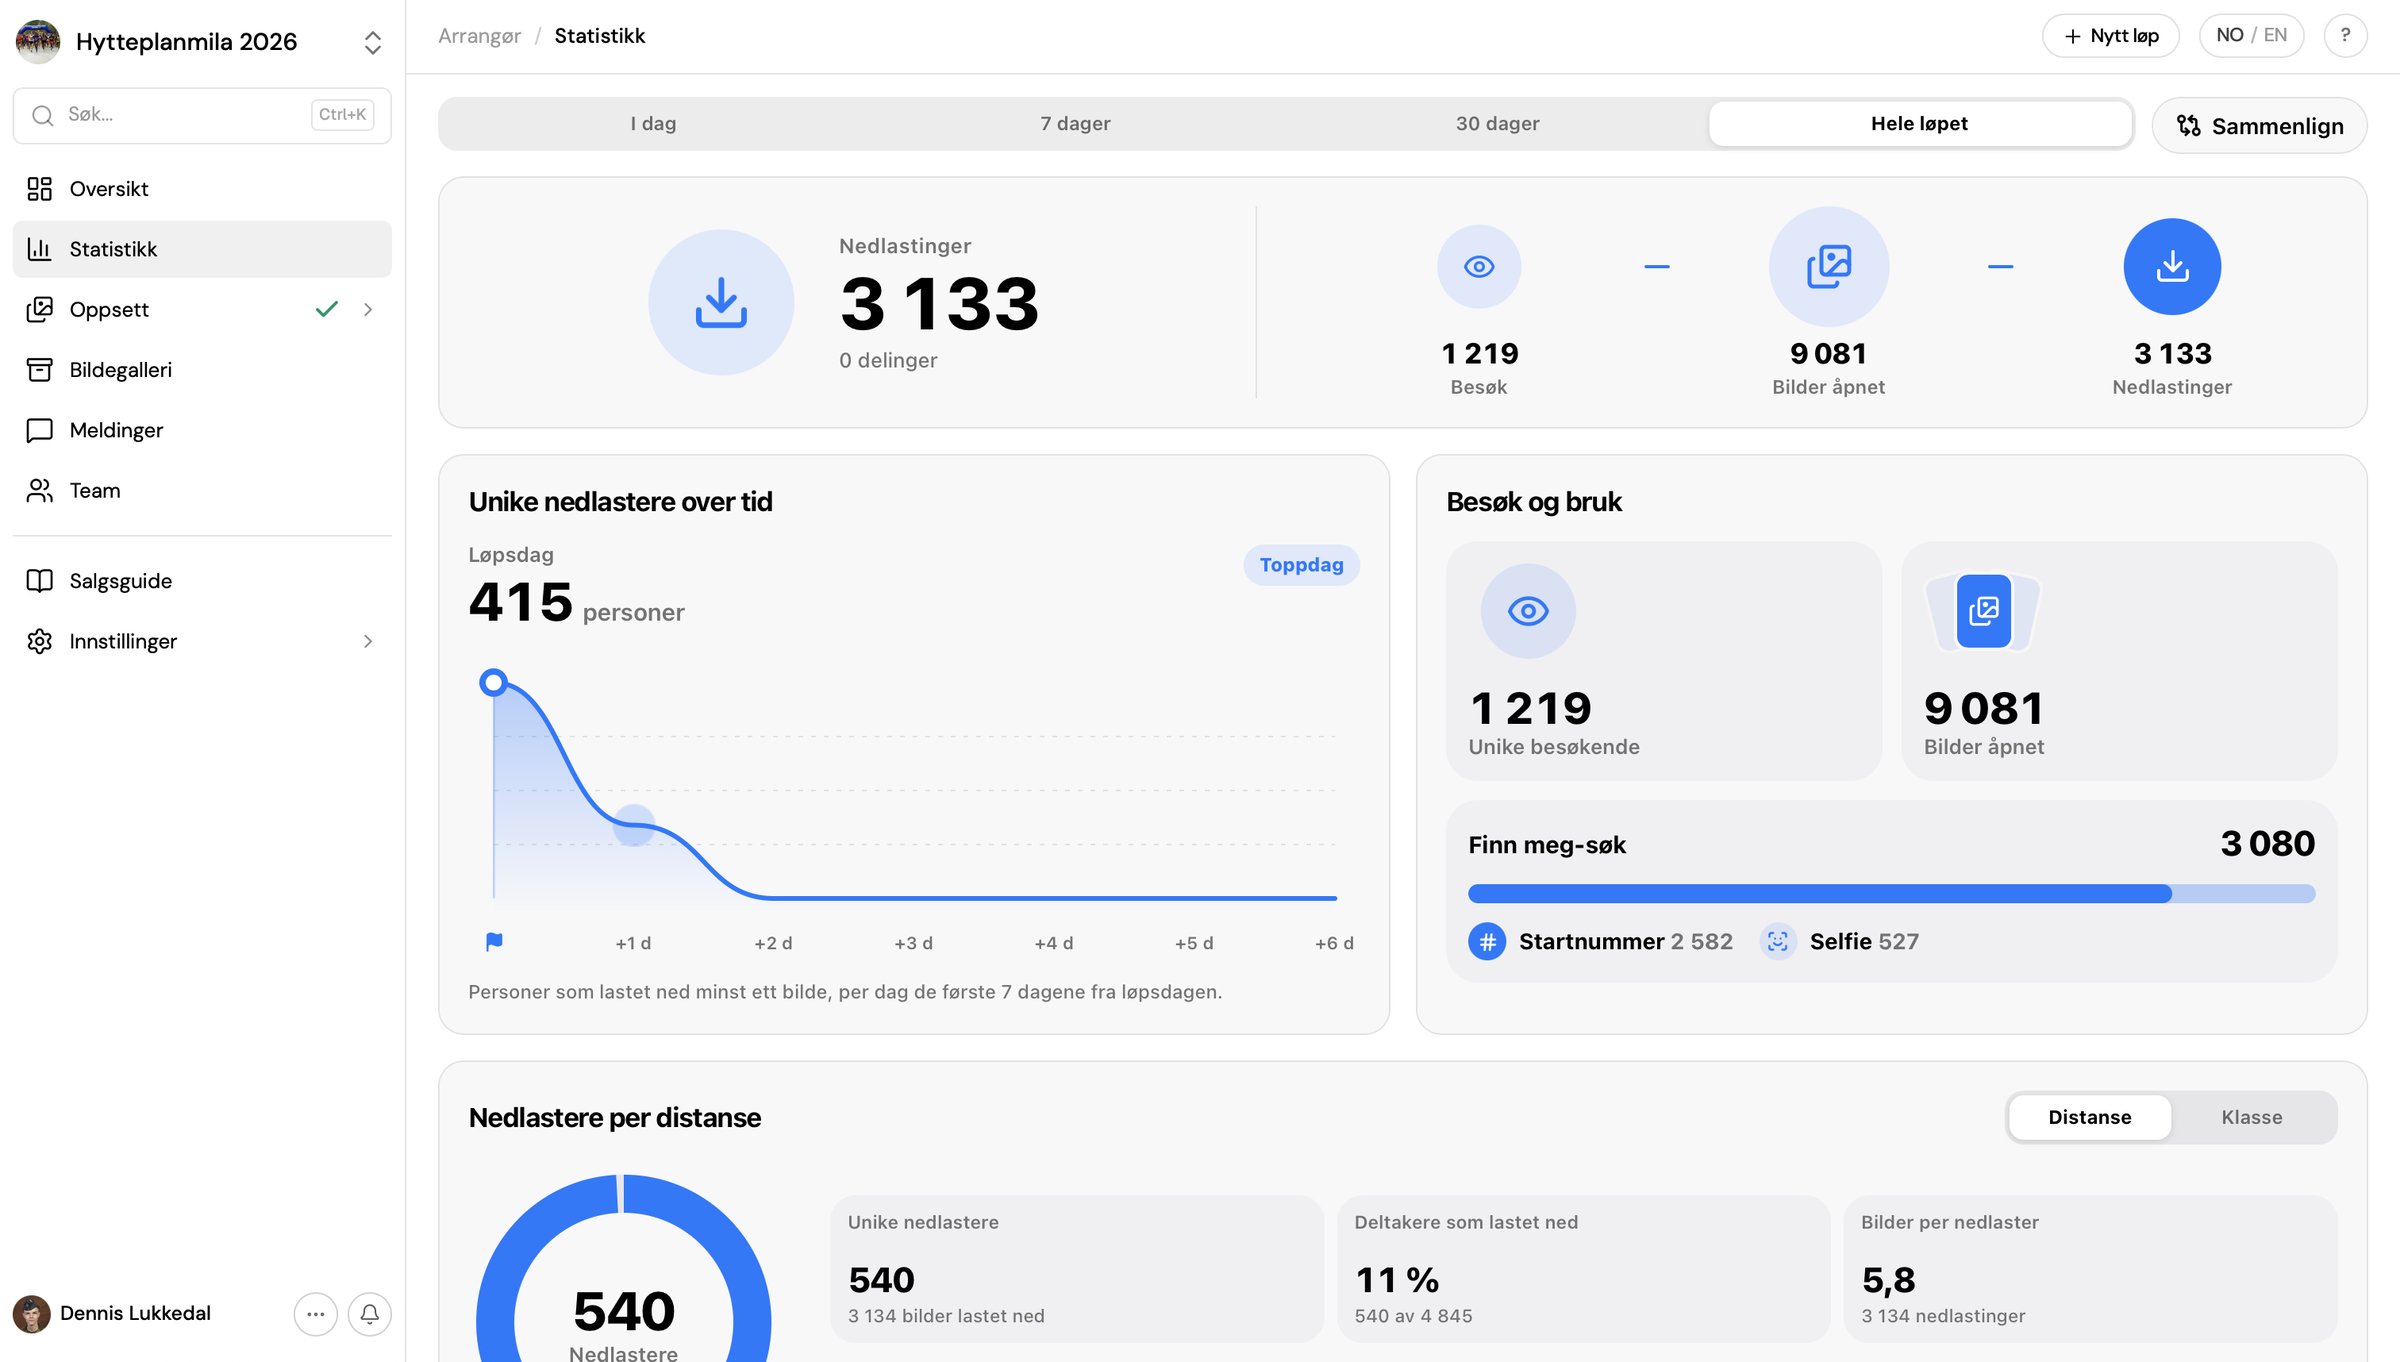Click the hash icon beside Startnummer
Viewport: 2400px width, 1362px height.
click(1487, 942)
